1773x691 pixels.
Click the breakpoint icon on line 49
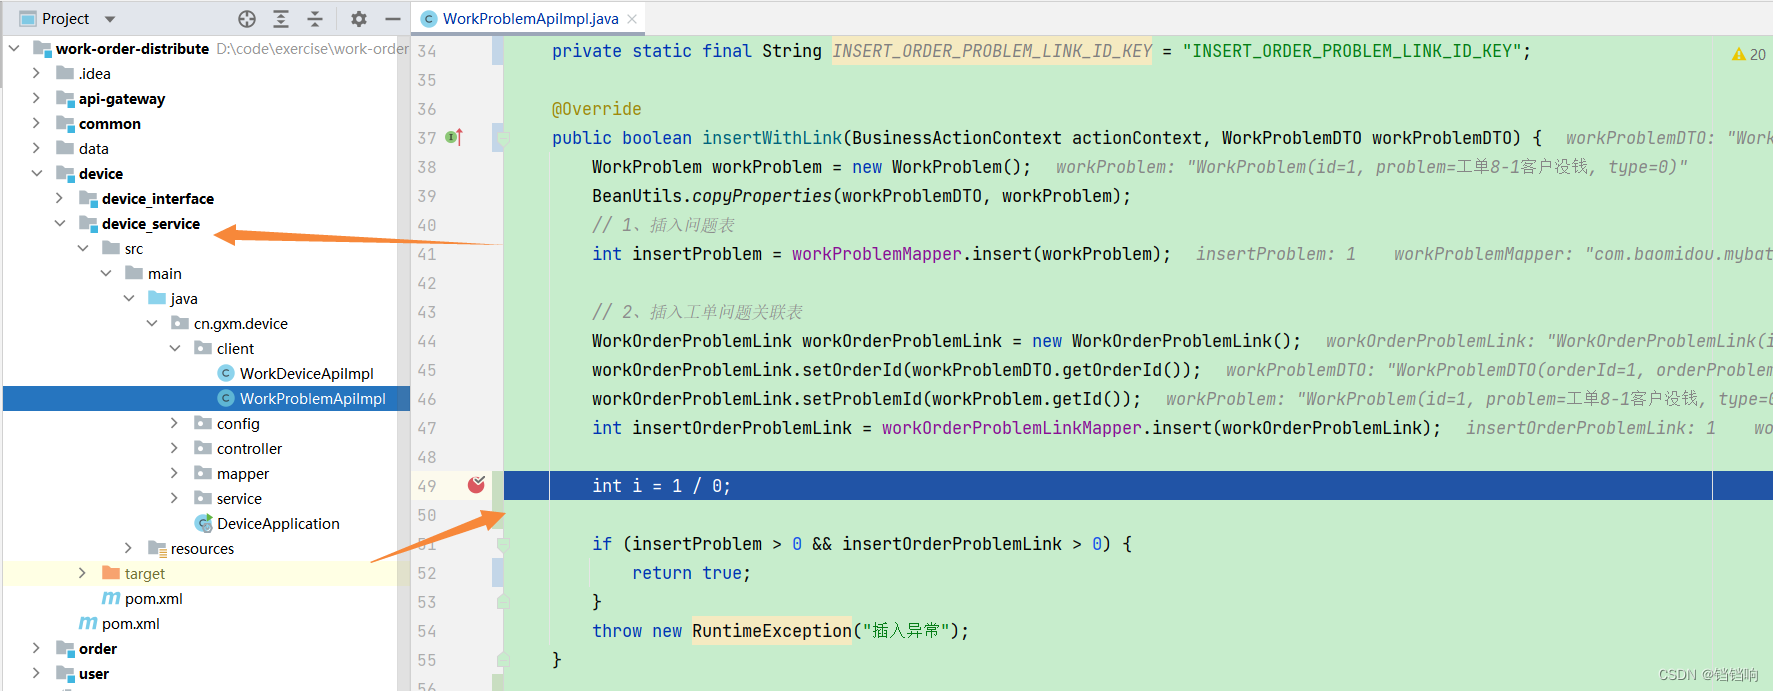477,485
